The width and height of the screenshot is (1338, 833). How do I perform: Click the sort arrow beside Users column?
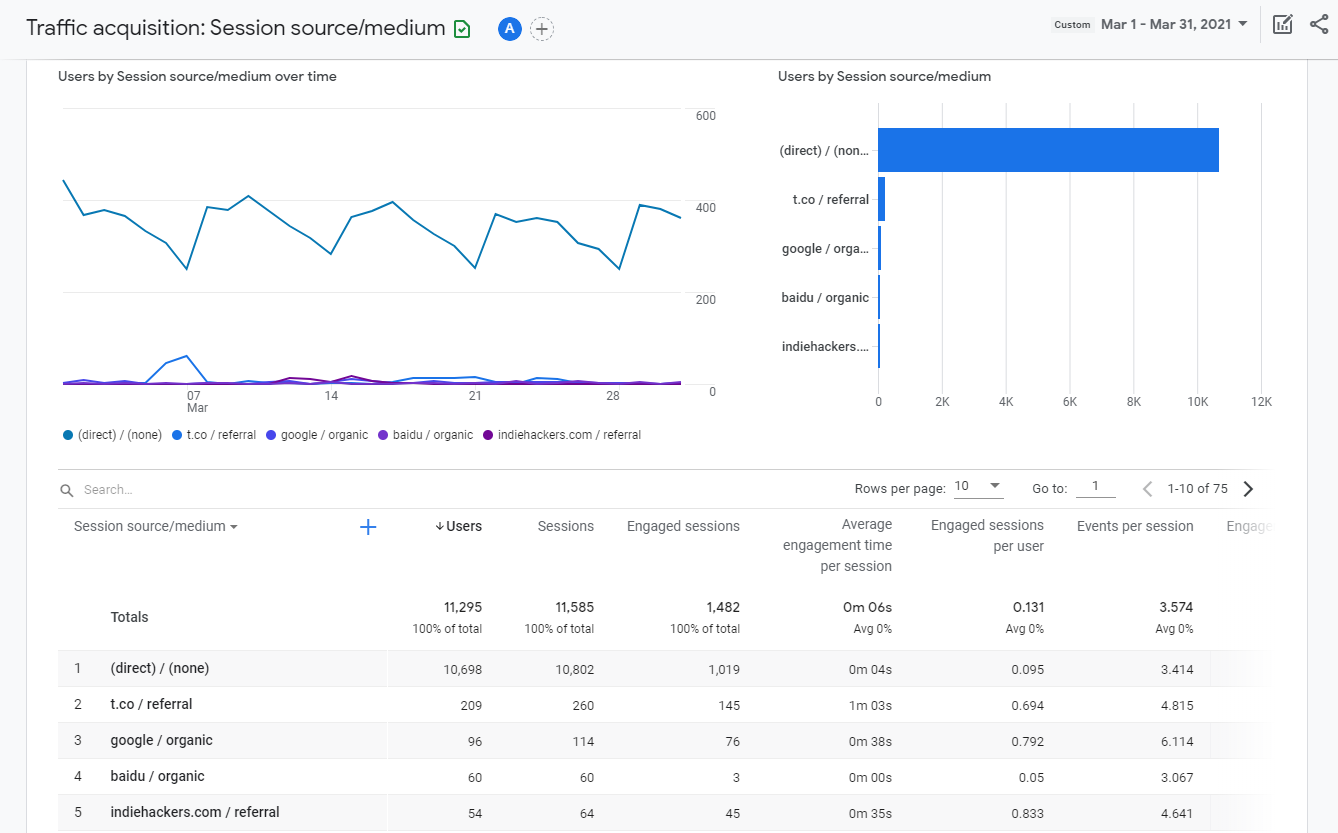click(439, 527)
